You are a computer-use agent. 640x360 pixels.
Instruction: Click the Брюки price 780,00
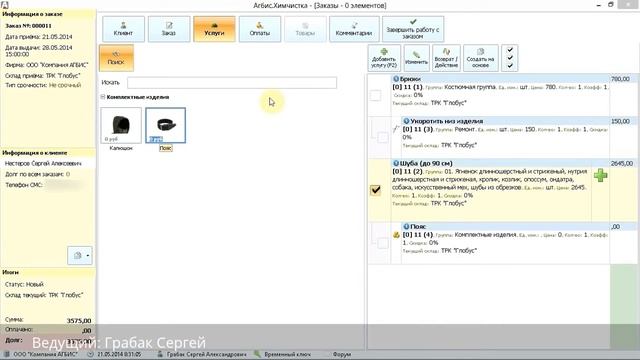click(x=620, y=79)
